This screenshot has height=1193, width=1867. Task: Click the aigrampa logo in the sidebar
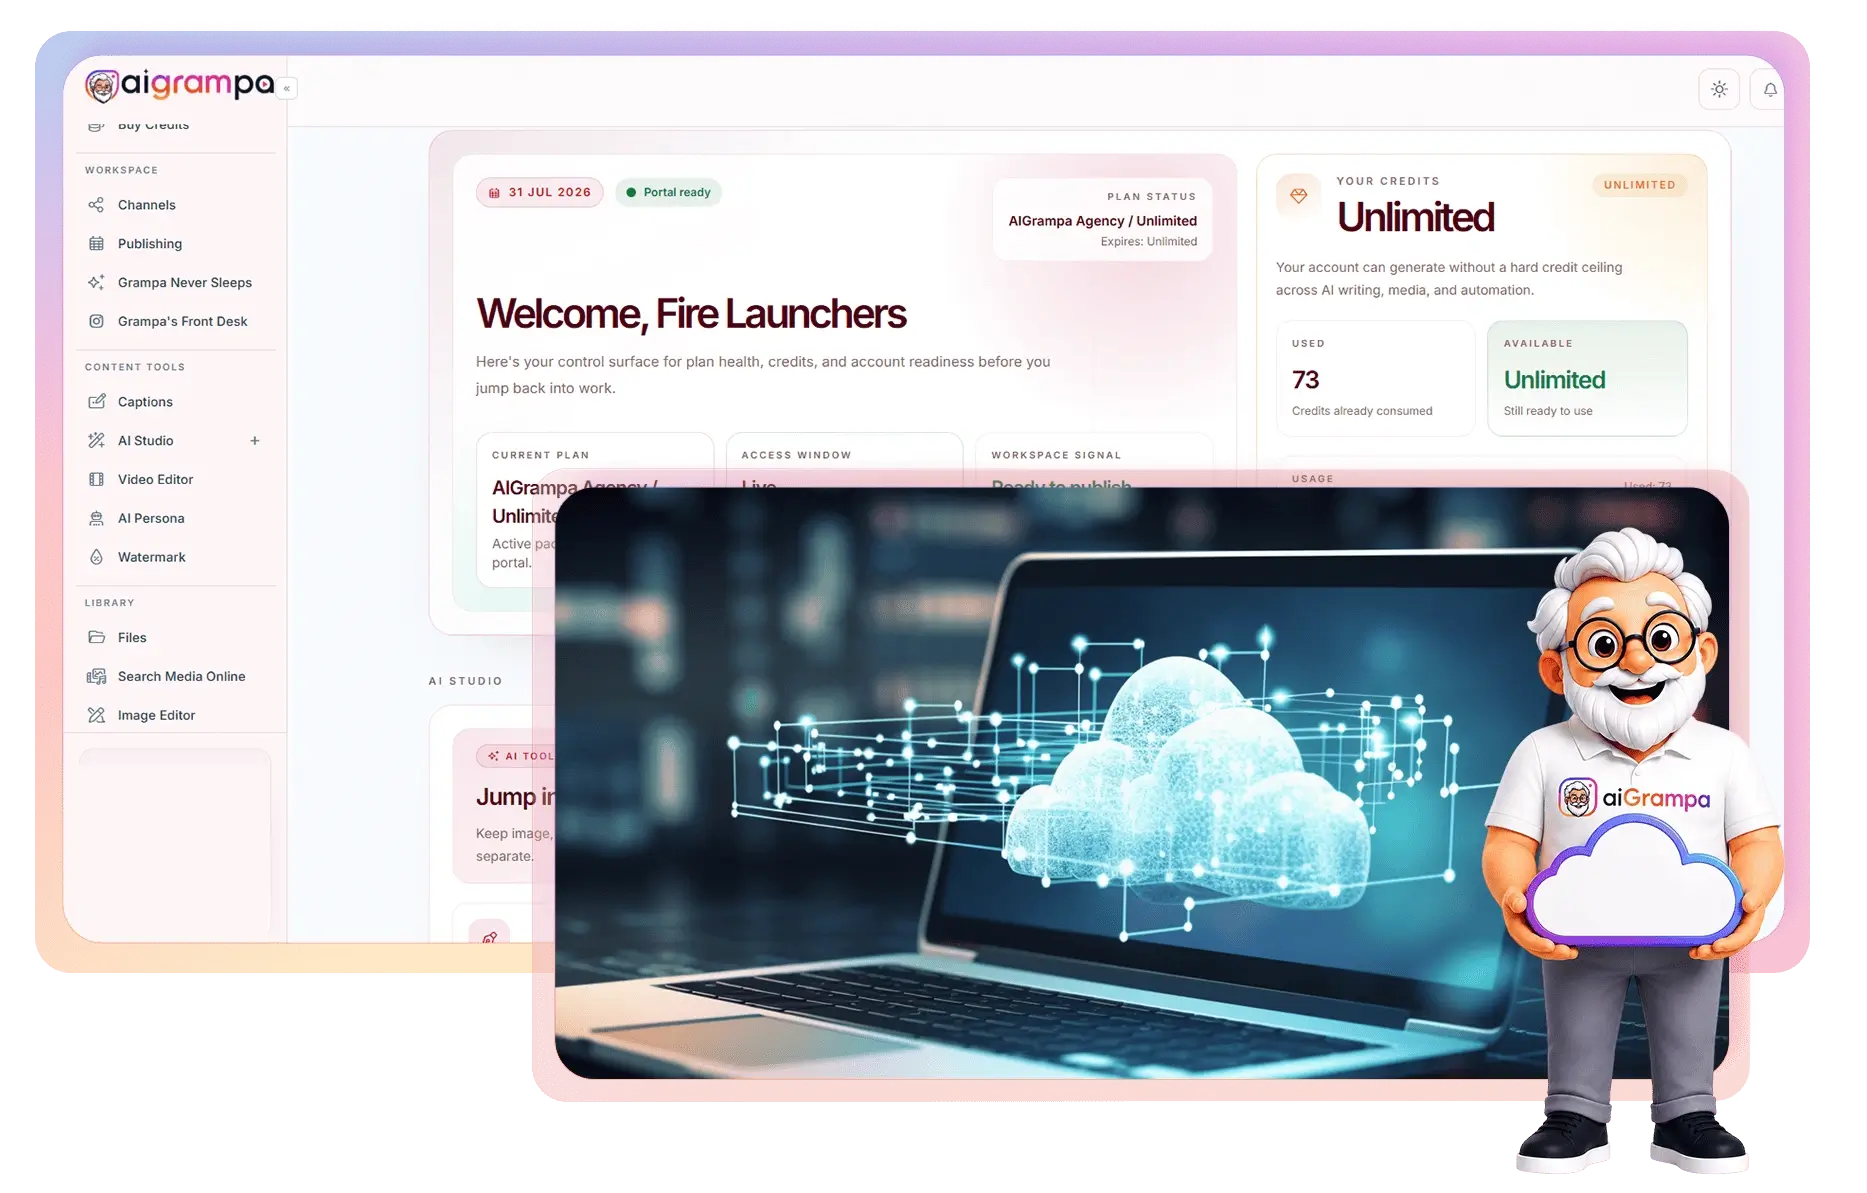(x=180, y=86)
